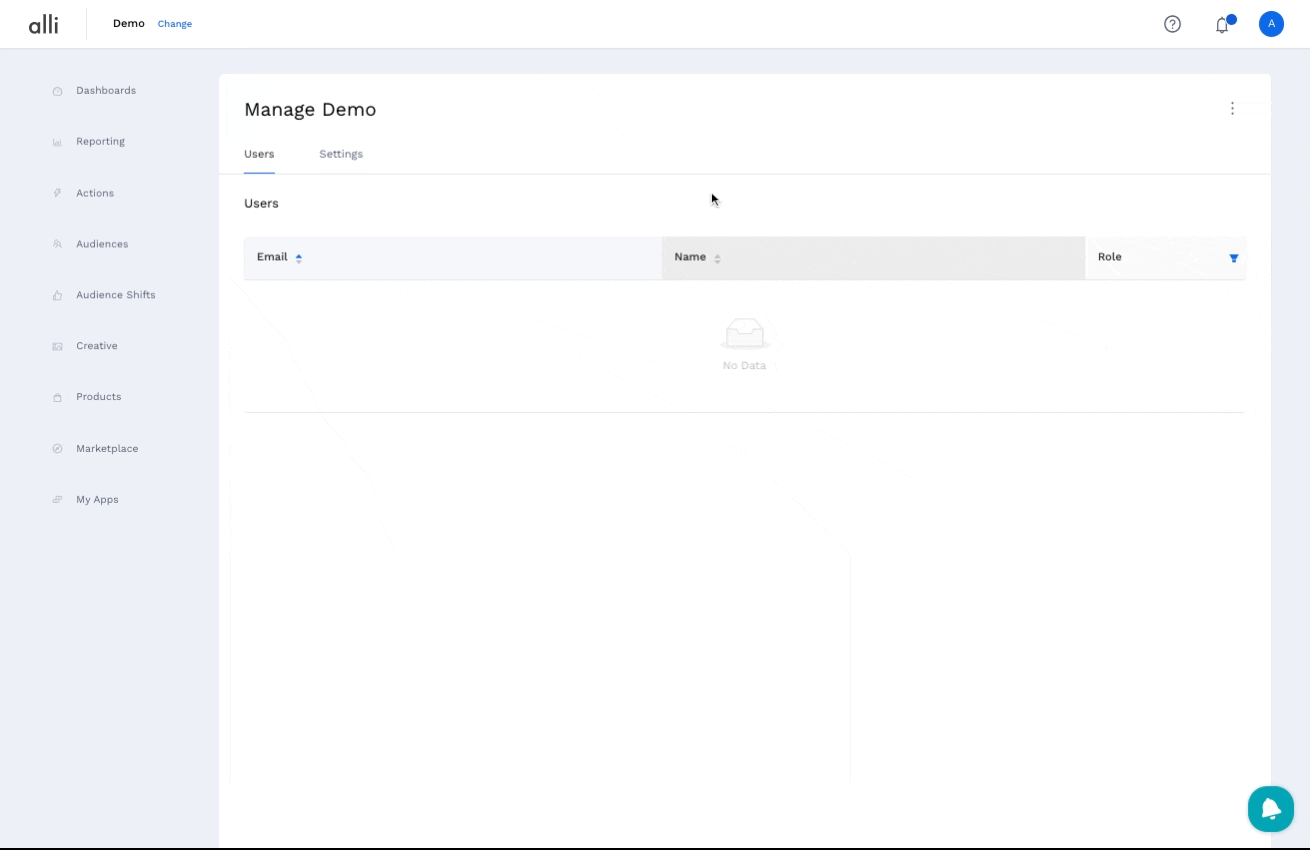
Task: Open the notifications bell in header
Action: [x=1222, y=25]
